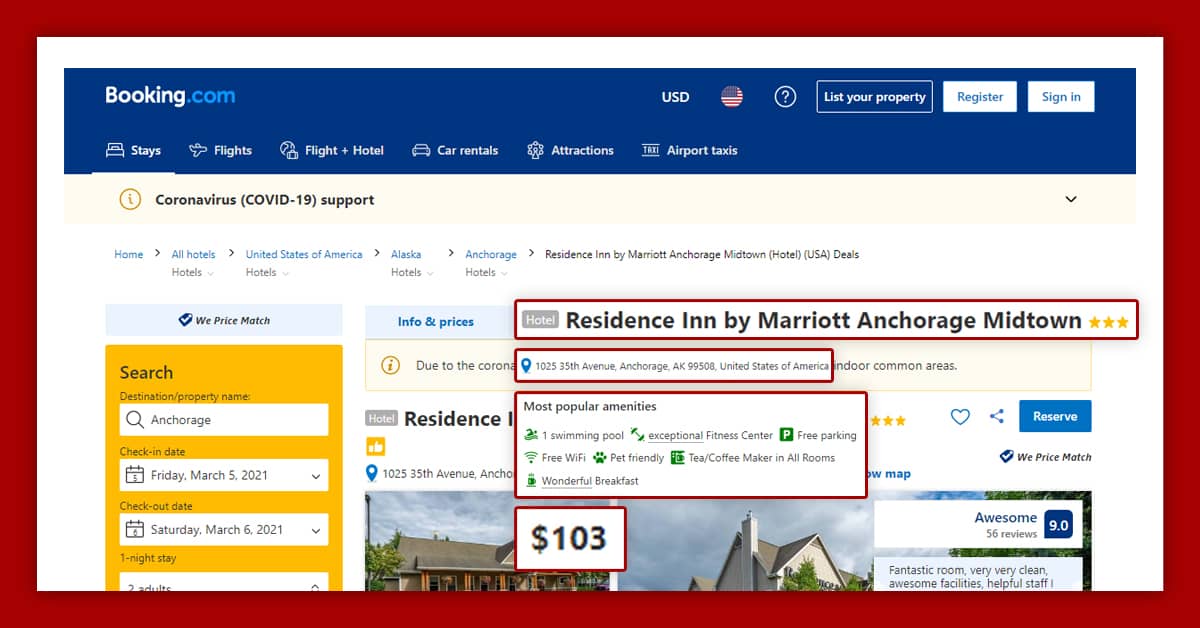Click the Sign in button
This screenshot has width=1200, height=628.
[1061, 97]
